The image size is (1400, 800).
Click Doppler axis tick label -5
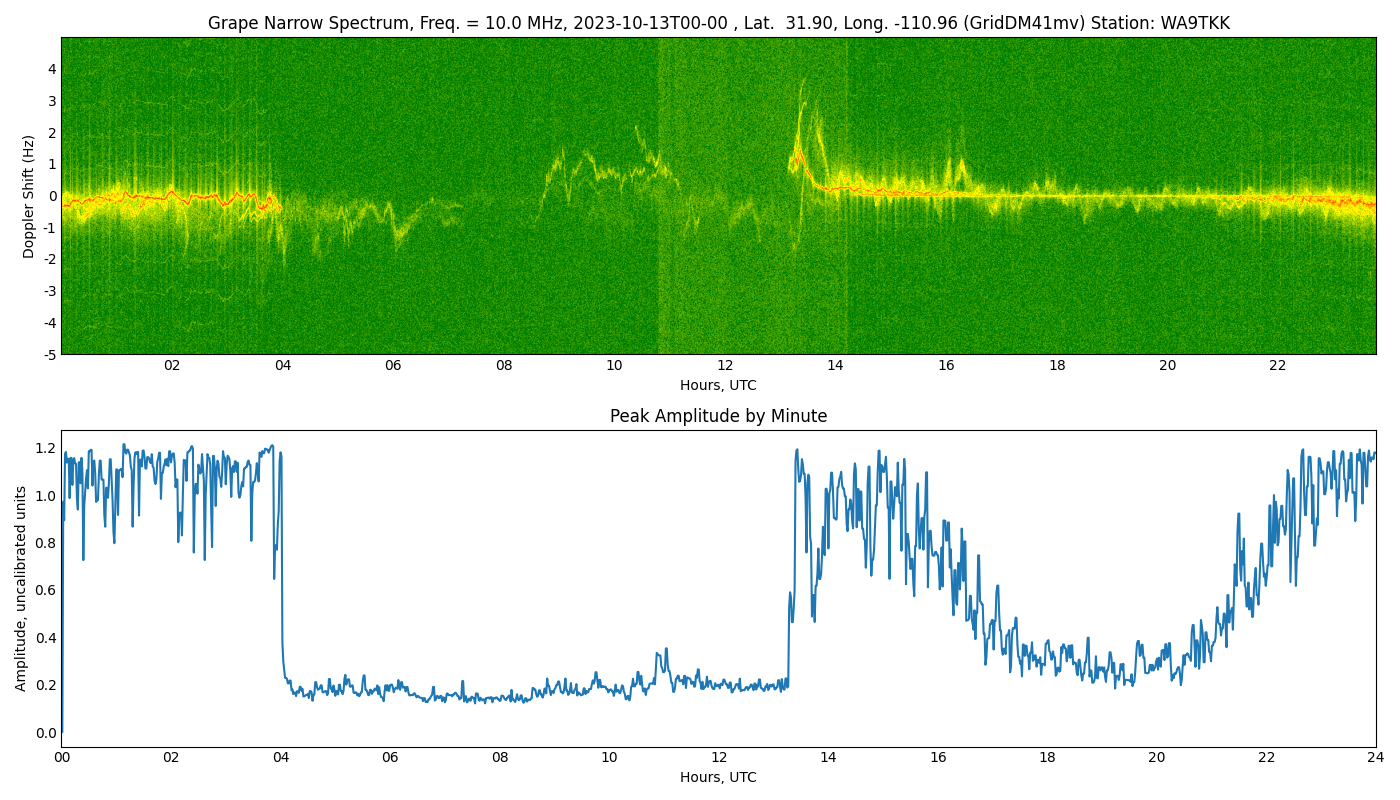coord(49,354)
